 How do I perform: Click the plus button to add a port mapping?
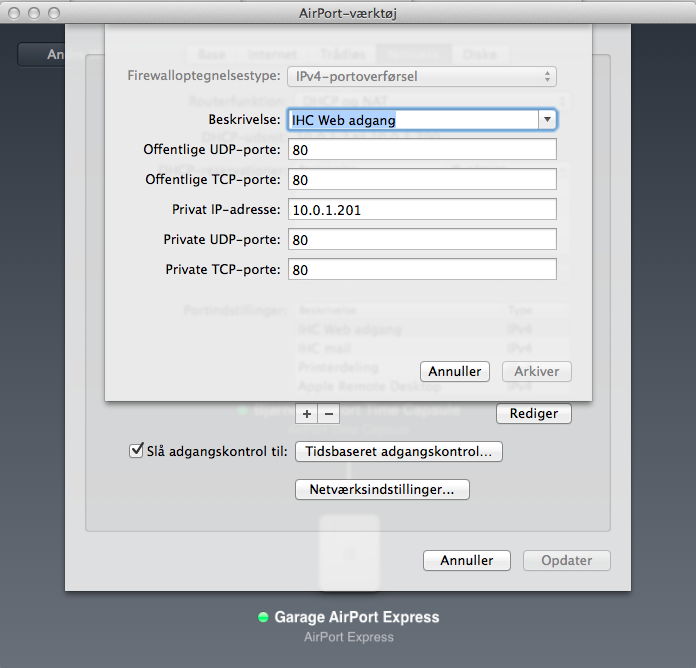(x=307, y=413)
